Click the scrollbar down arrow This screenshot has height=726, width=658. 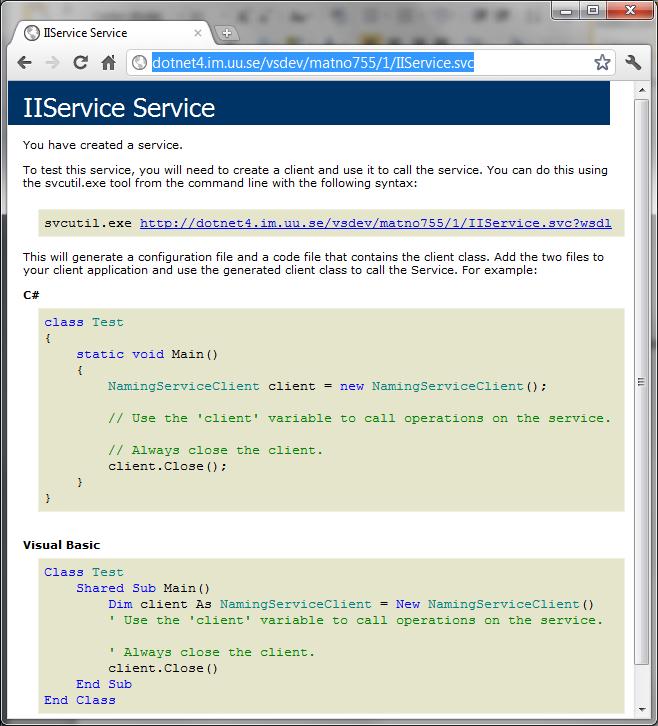point(642,709)
